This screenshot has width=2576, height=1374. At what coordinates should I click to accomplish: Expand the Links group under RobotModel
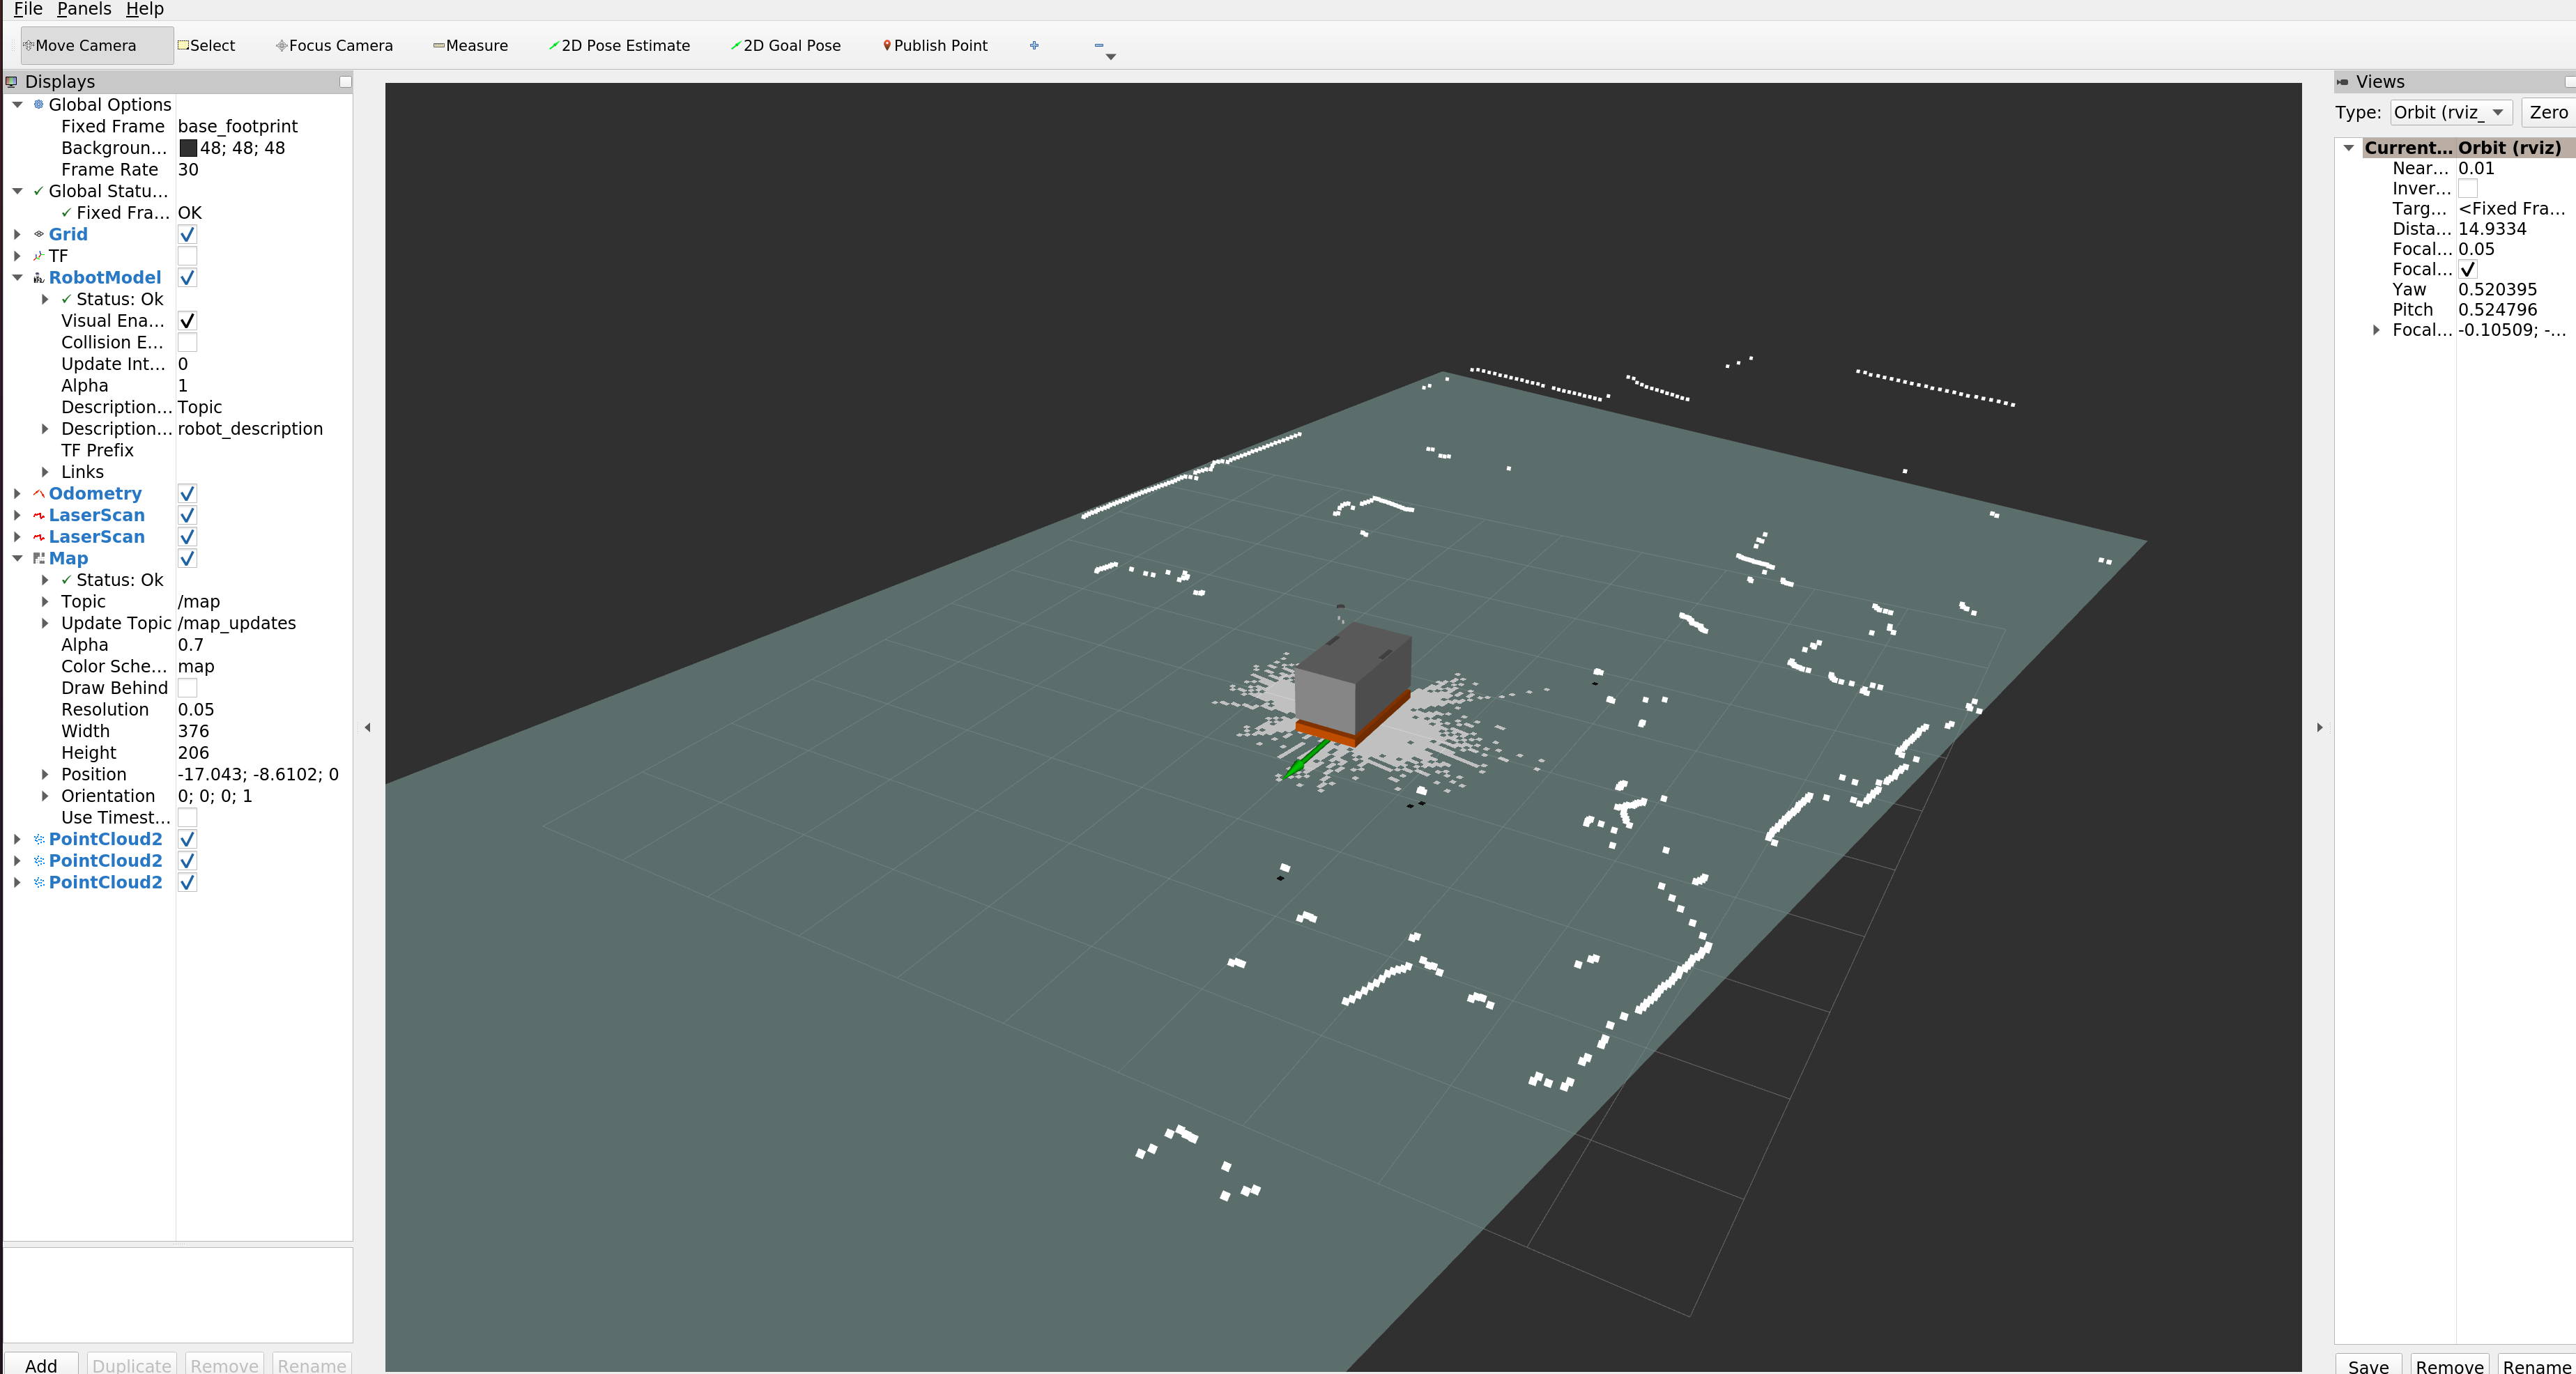coord(45,471)
